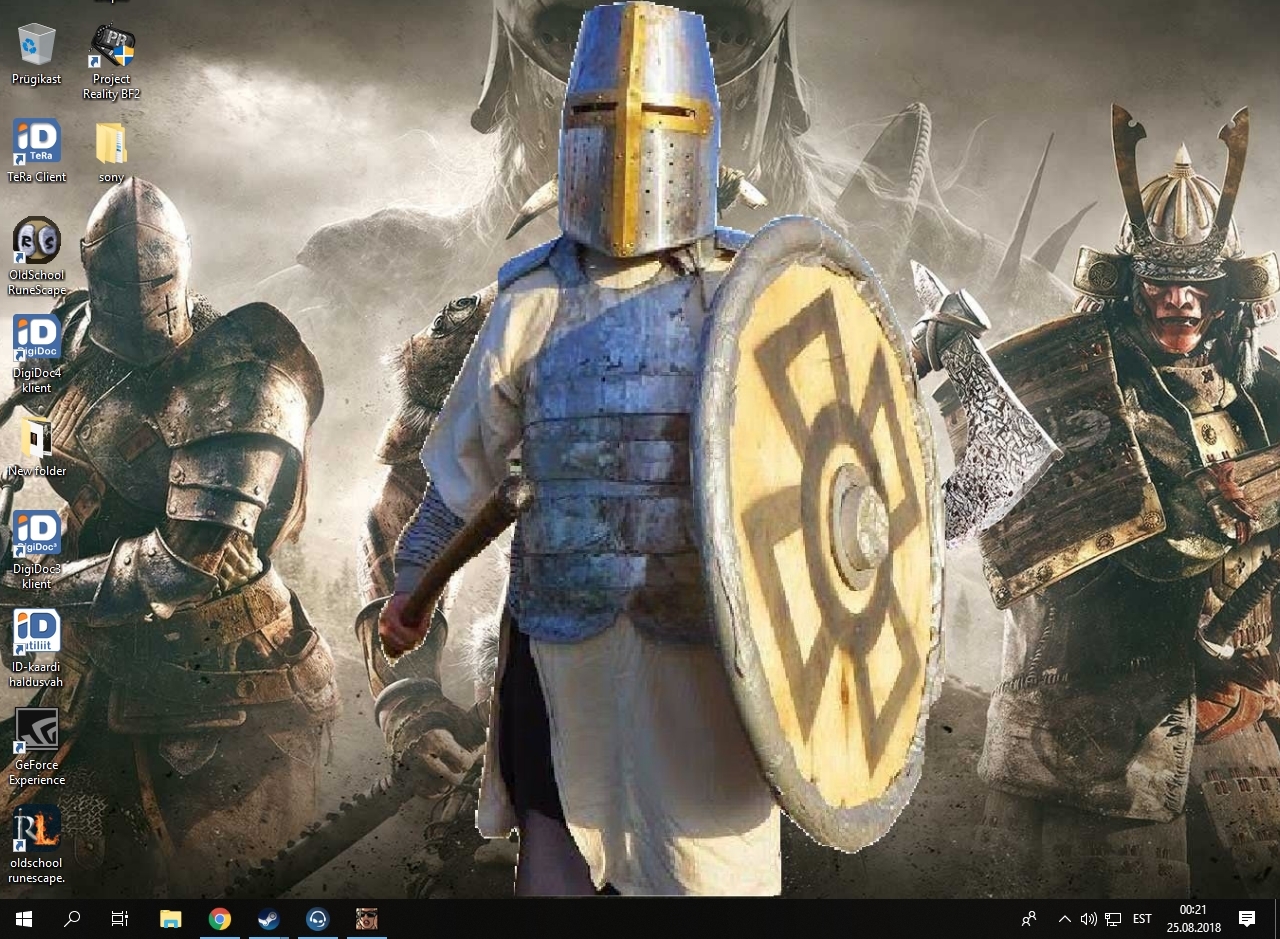Select the OldSchool RuneScape shortcut with stone face
The height and width of the screenshot is (939, 1280).
37,257
